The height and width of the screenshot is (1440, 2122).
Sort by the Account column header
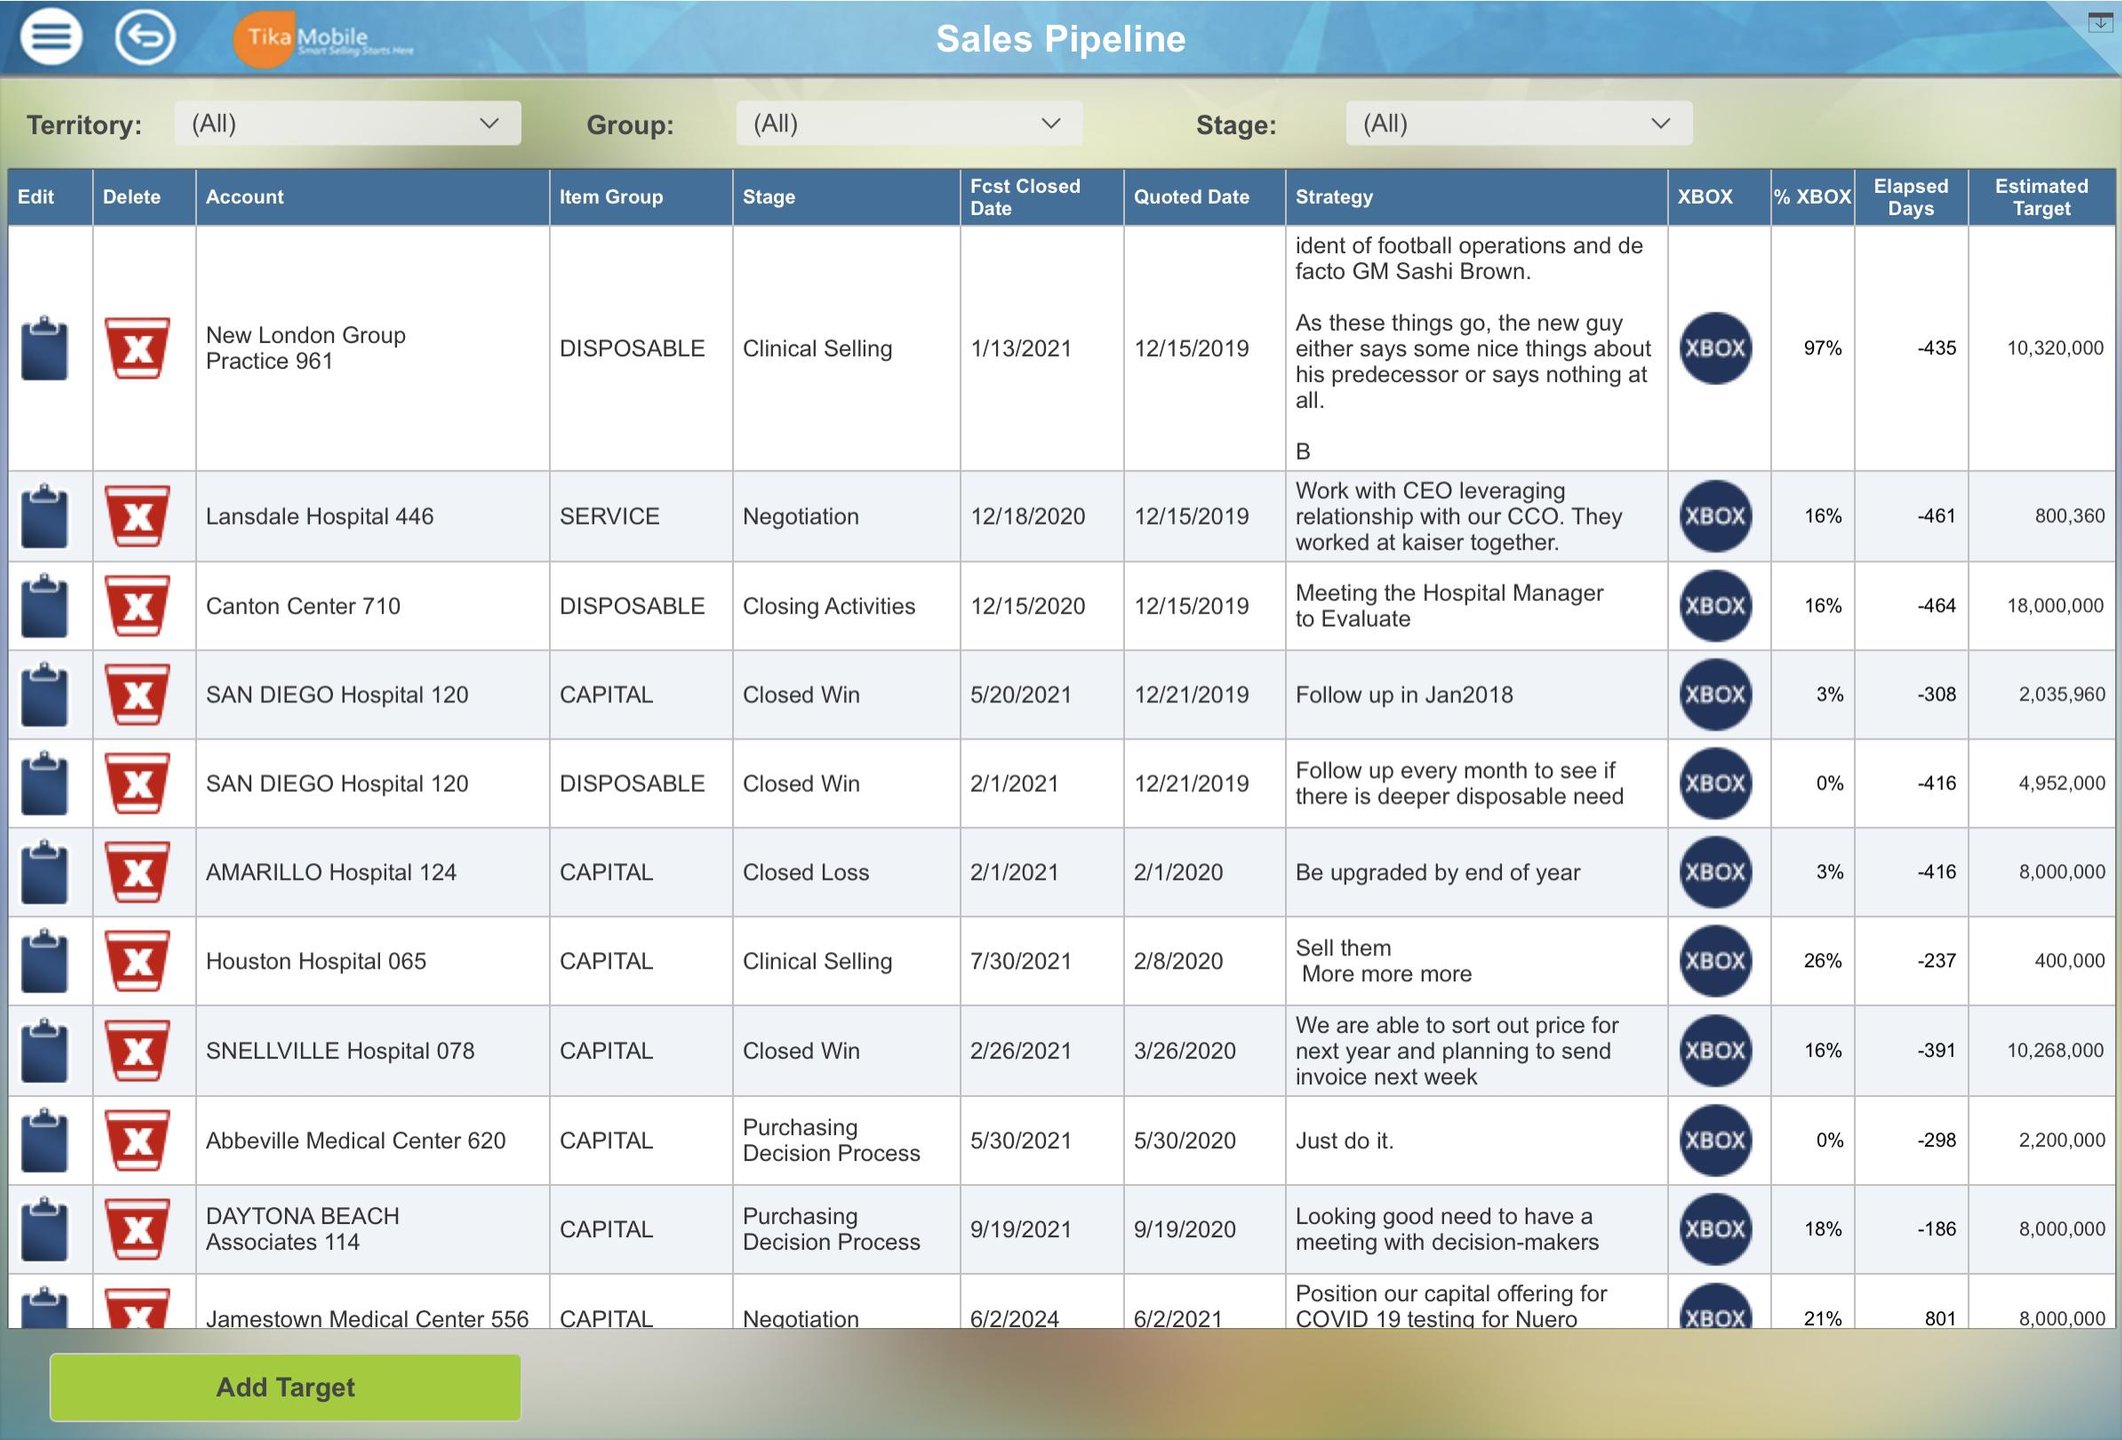click(245, 197)
